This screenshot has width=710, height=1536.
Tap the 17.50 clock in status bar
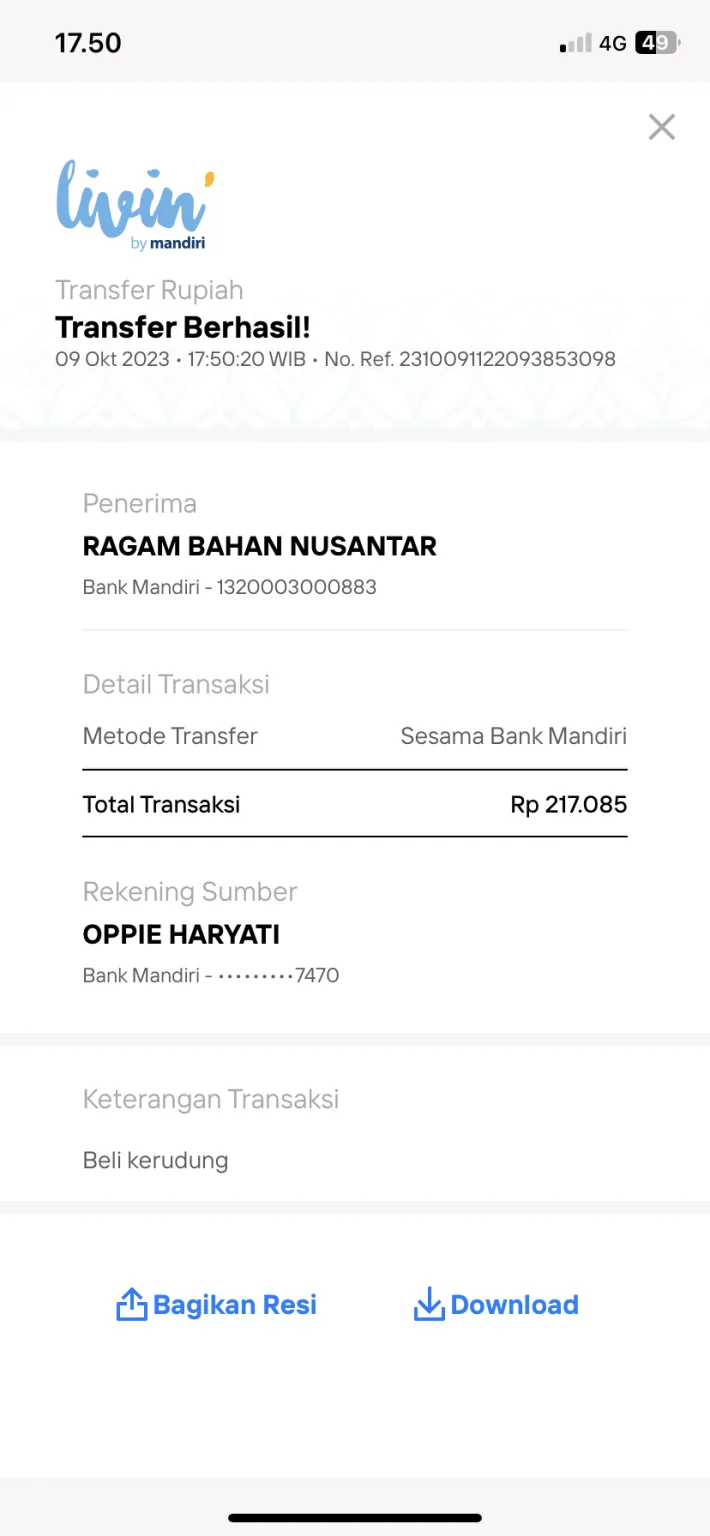pyautogui.click(x=88, y=43)
